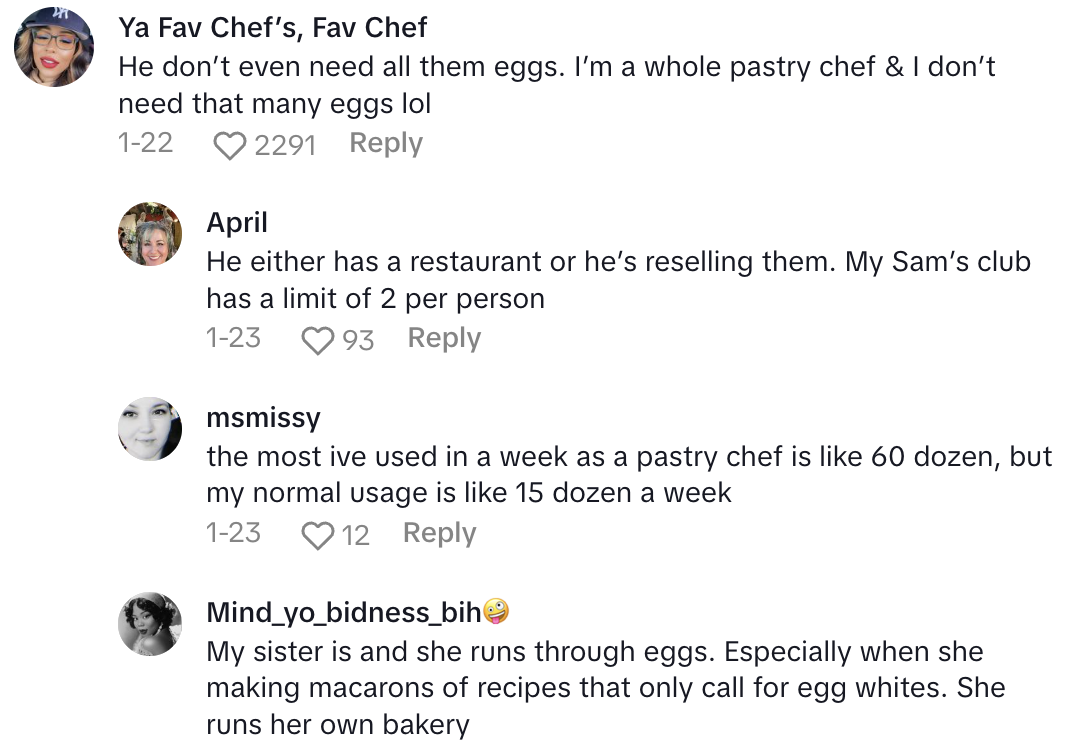Open Mind_yo_bidness_bih's profile avatar
1078x746 pixels.
150,624
